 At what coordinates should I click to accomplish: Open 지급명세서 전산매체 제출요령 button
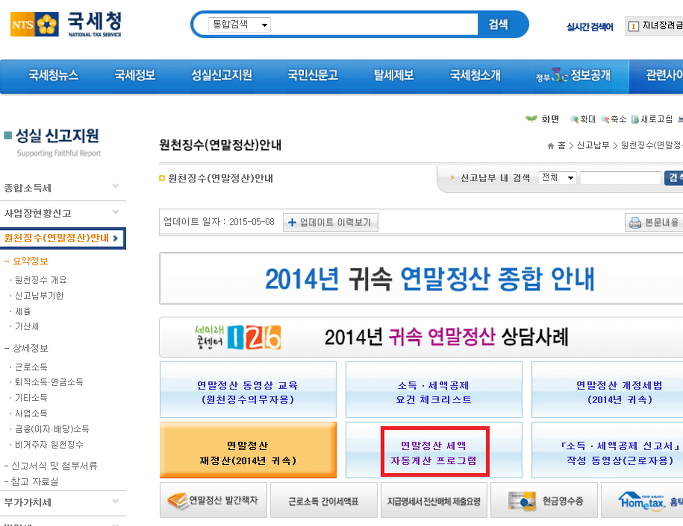[434, 500]
